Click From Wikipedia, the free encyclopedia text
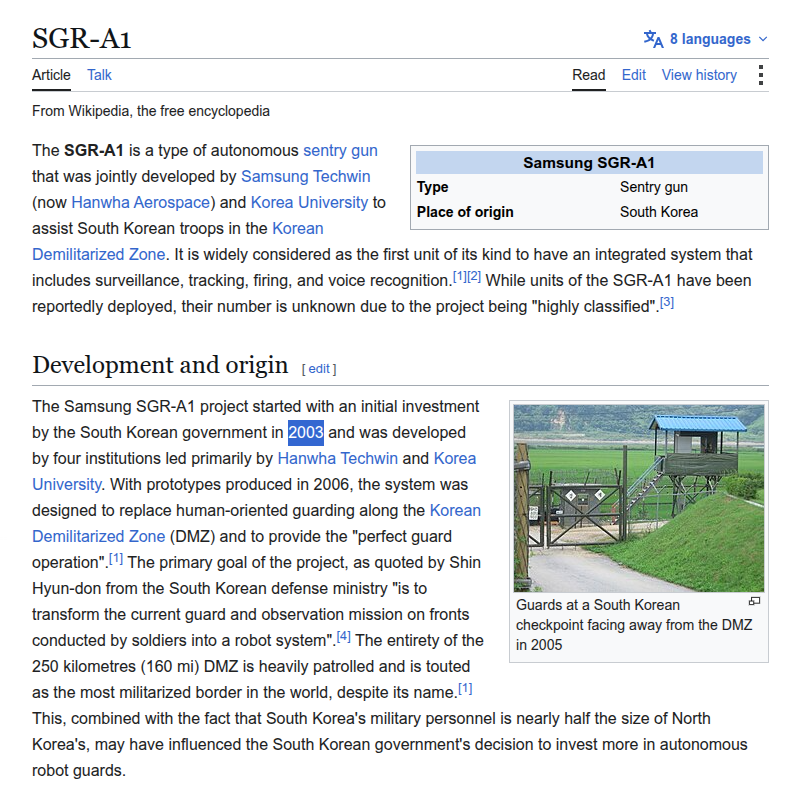 click(151, 111)
